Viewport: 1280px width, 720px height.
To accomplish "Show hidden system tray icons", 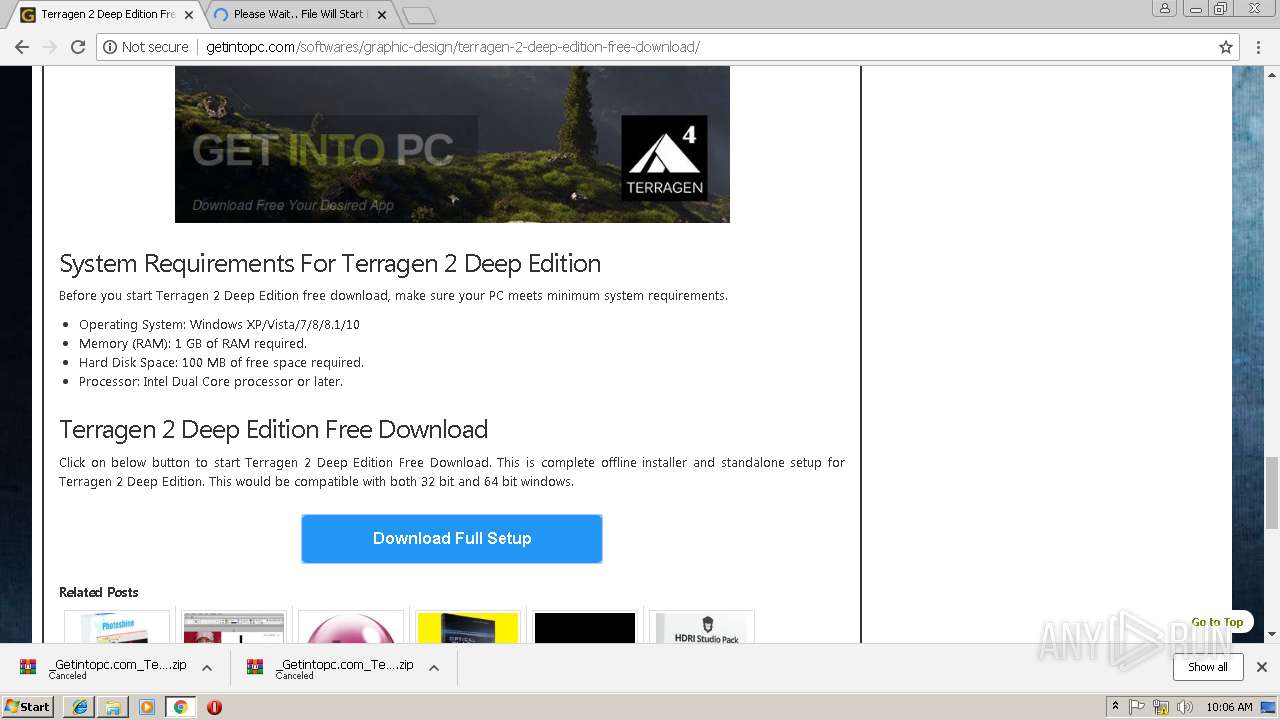I will coord(1115,707).
